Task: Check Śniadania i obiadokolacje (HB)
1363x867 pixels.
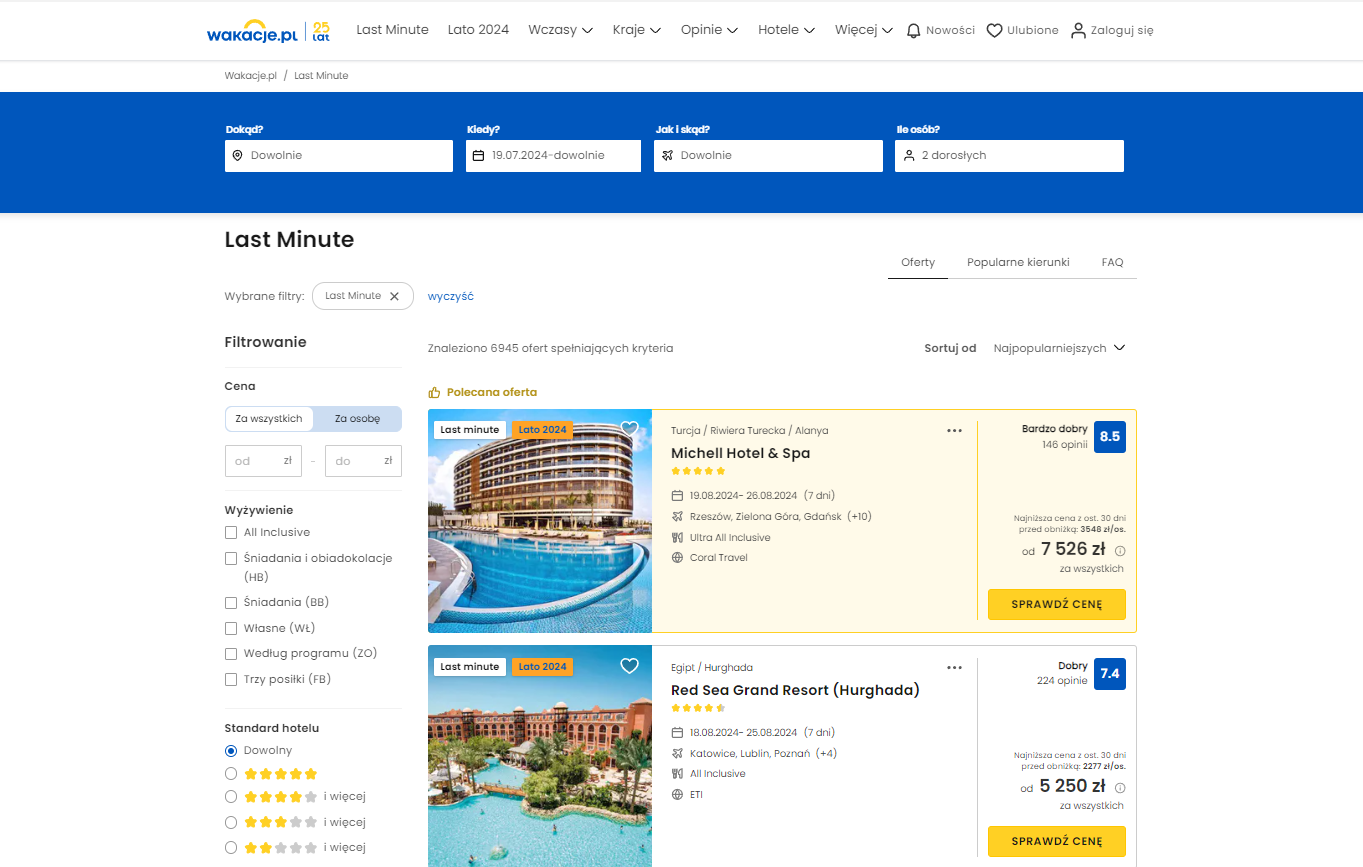Action: [x=231, y=559]
